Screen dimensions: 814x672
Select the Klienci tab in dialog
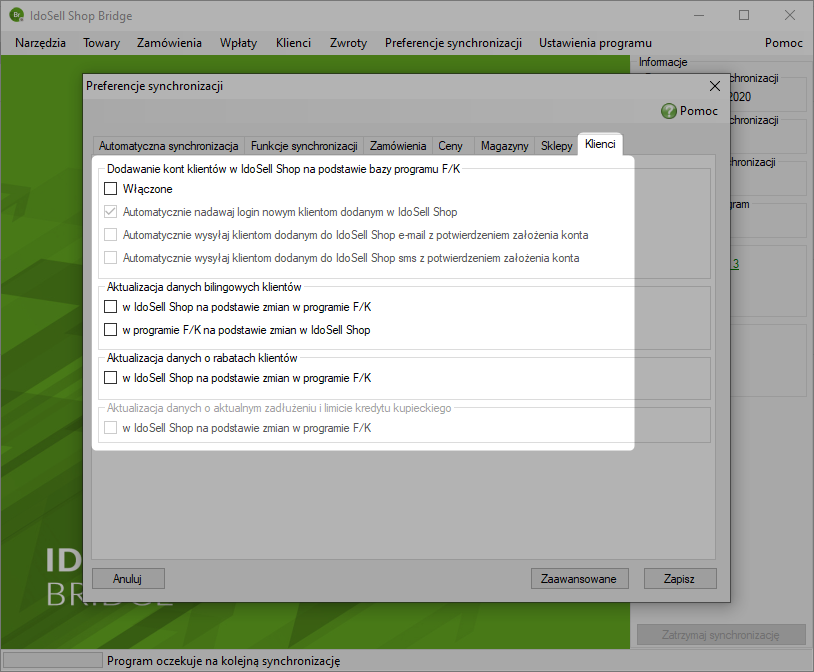[600, 144]
